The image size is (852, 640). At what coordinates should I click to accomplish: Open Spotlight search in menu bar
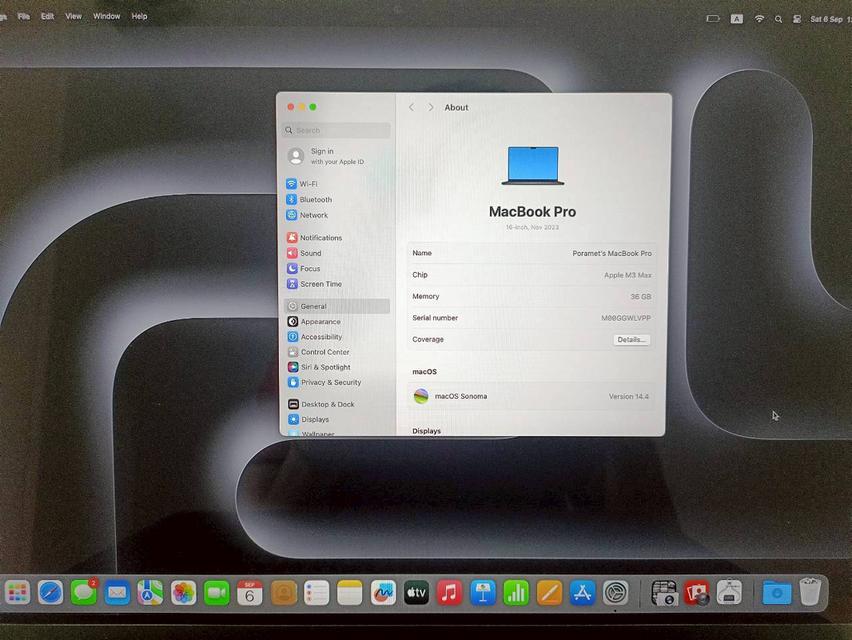(x=779, y=19)
